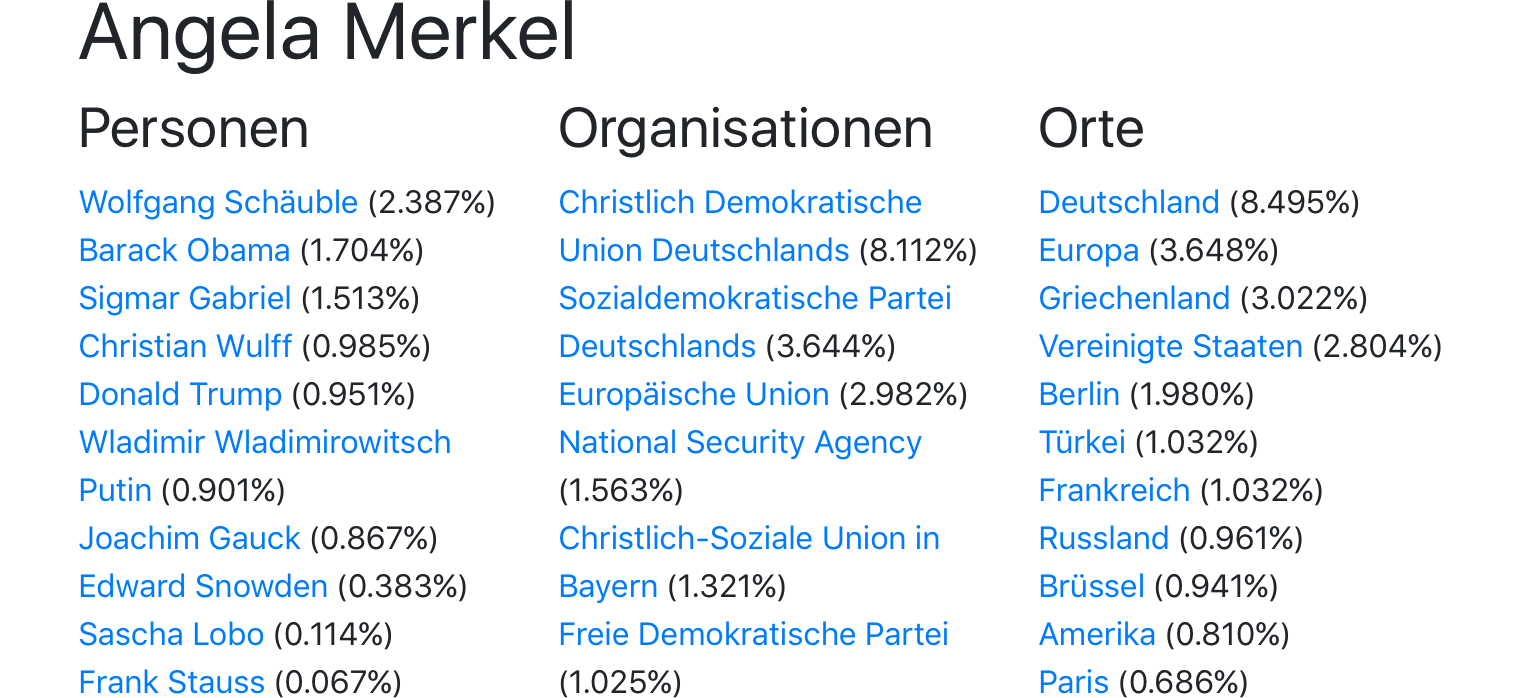Image resolution: width=1536 pixels, height=698 pixels.
Task: Open the Vereinigte Staaten link
Action: [1170, 347]
